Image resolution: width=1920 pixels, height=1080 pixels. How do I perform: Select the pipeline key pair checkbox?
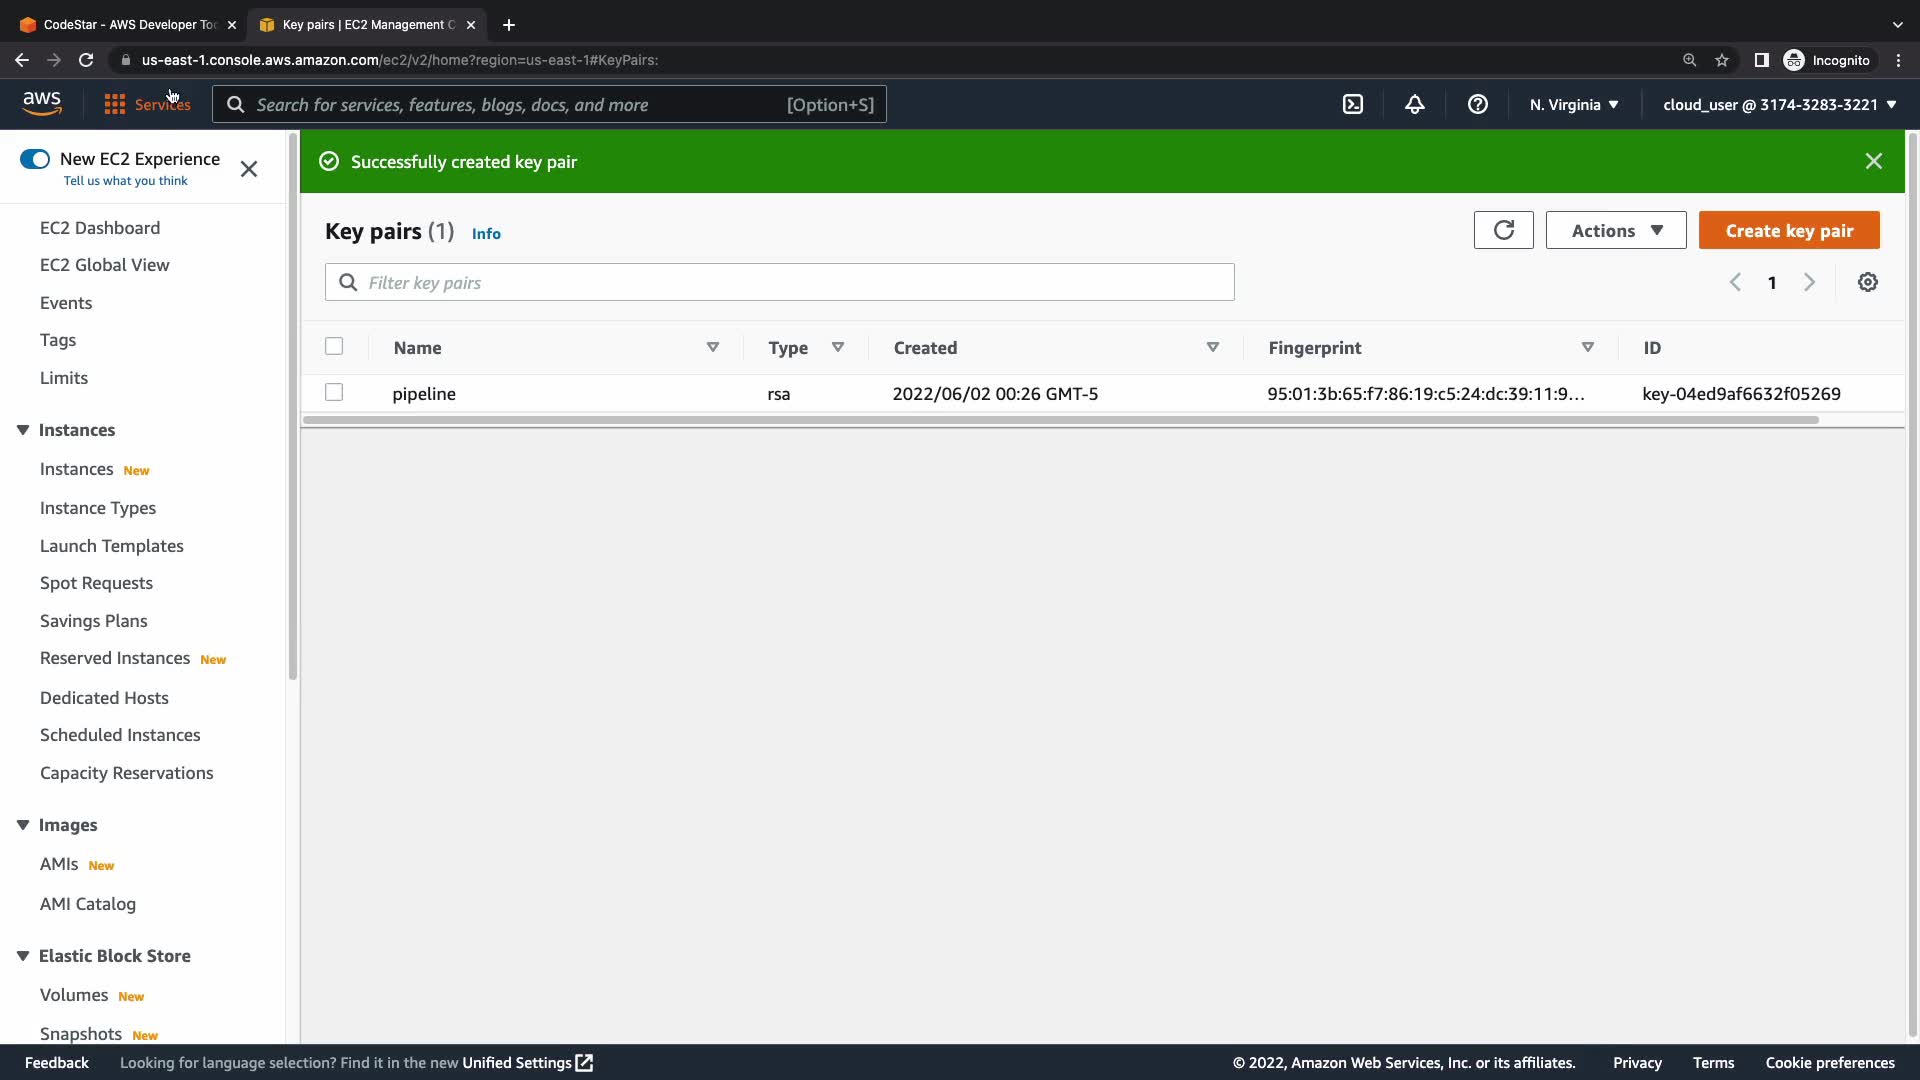pos(334,392)
